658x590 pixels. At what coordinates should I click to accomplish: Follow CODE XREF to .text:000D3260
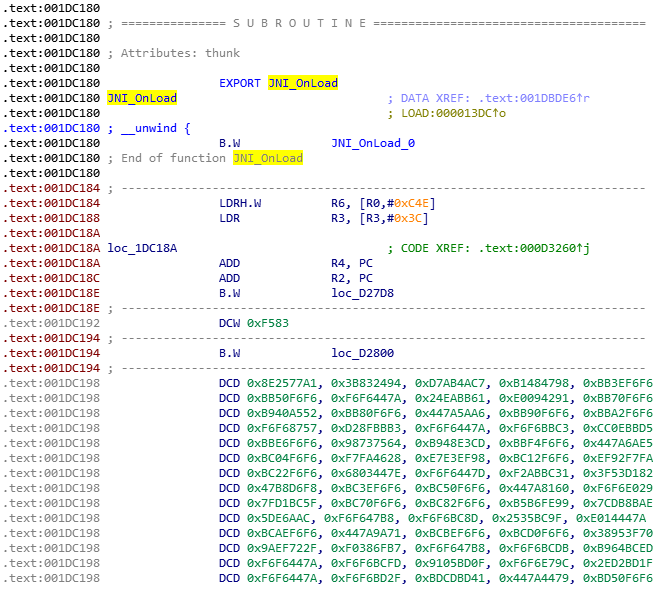[534, 248]
